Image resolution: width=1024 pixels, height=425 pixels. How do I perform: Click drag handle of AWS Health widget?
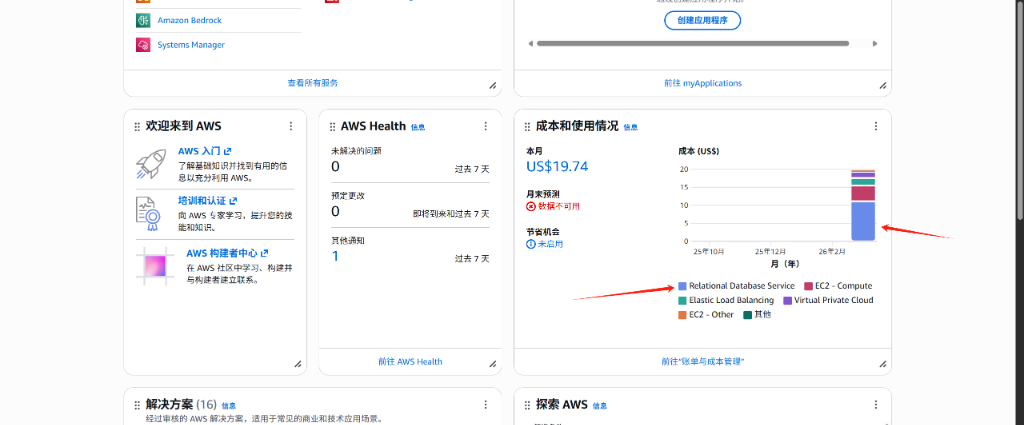pyautogui.click(x=333, y=127)
